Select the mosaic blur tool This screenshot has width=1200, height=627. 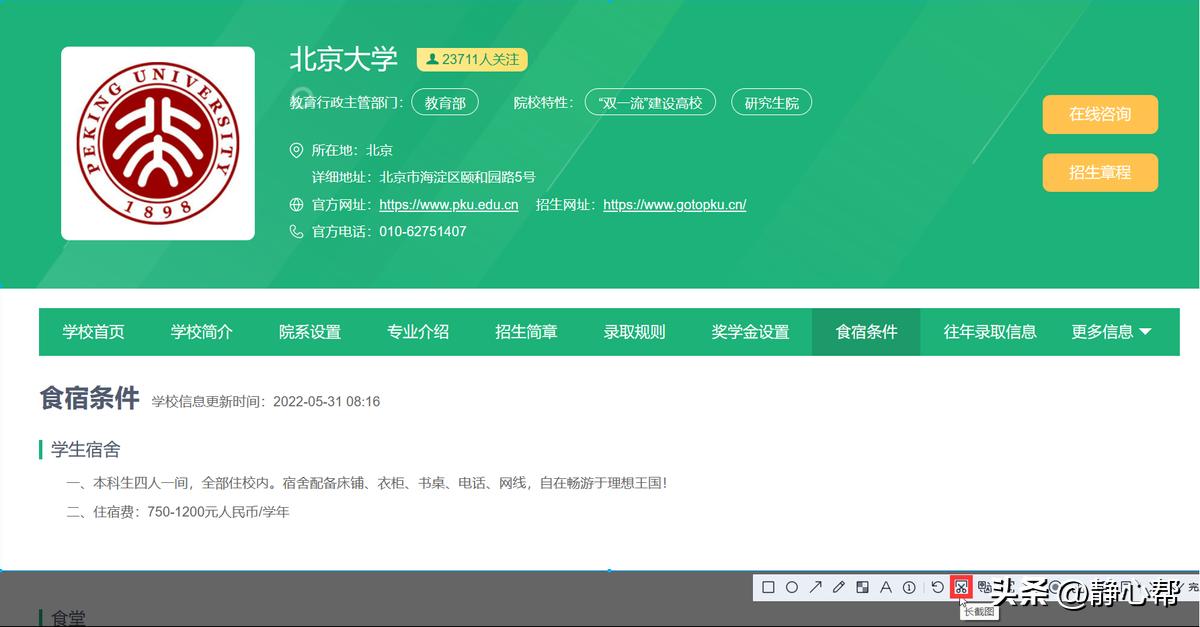coord(861,587)
